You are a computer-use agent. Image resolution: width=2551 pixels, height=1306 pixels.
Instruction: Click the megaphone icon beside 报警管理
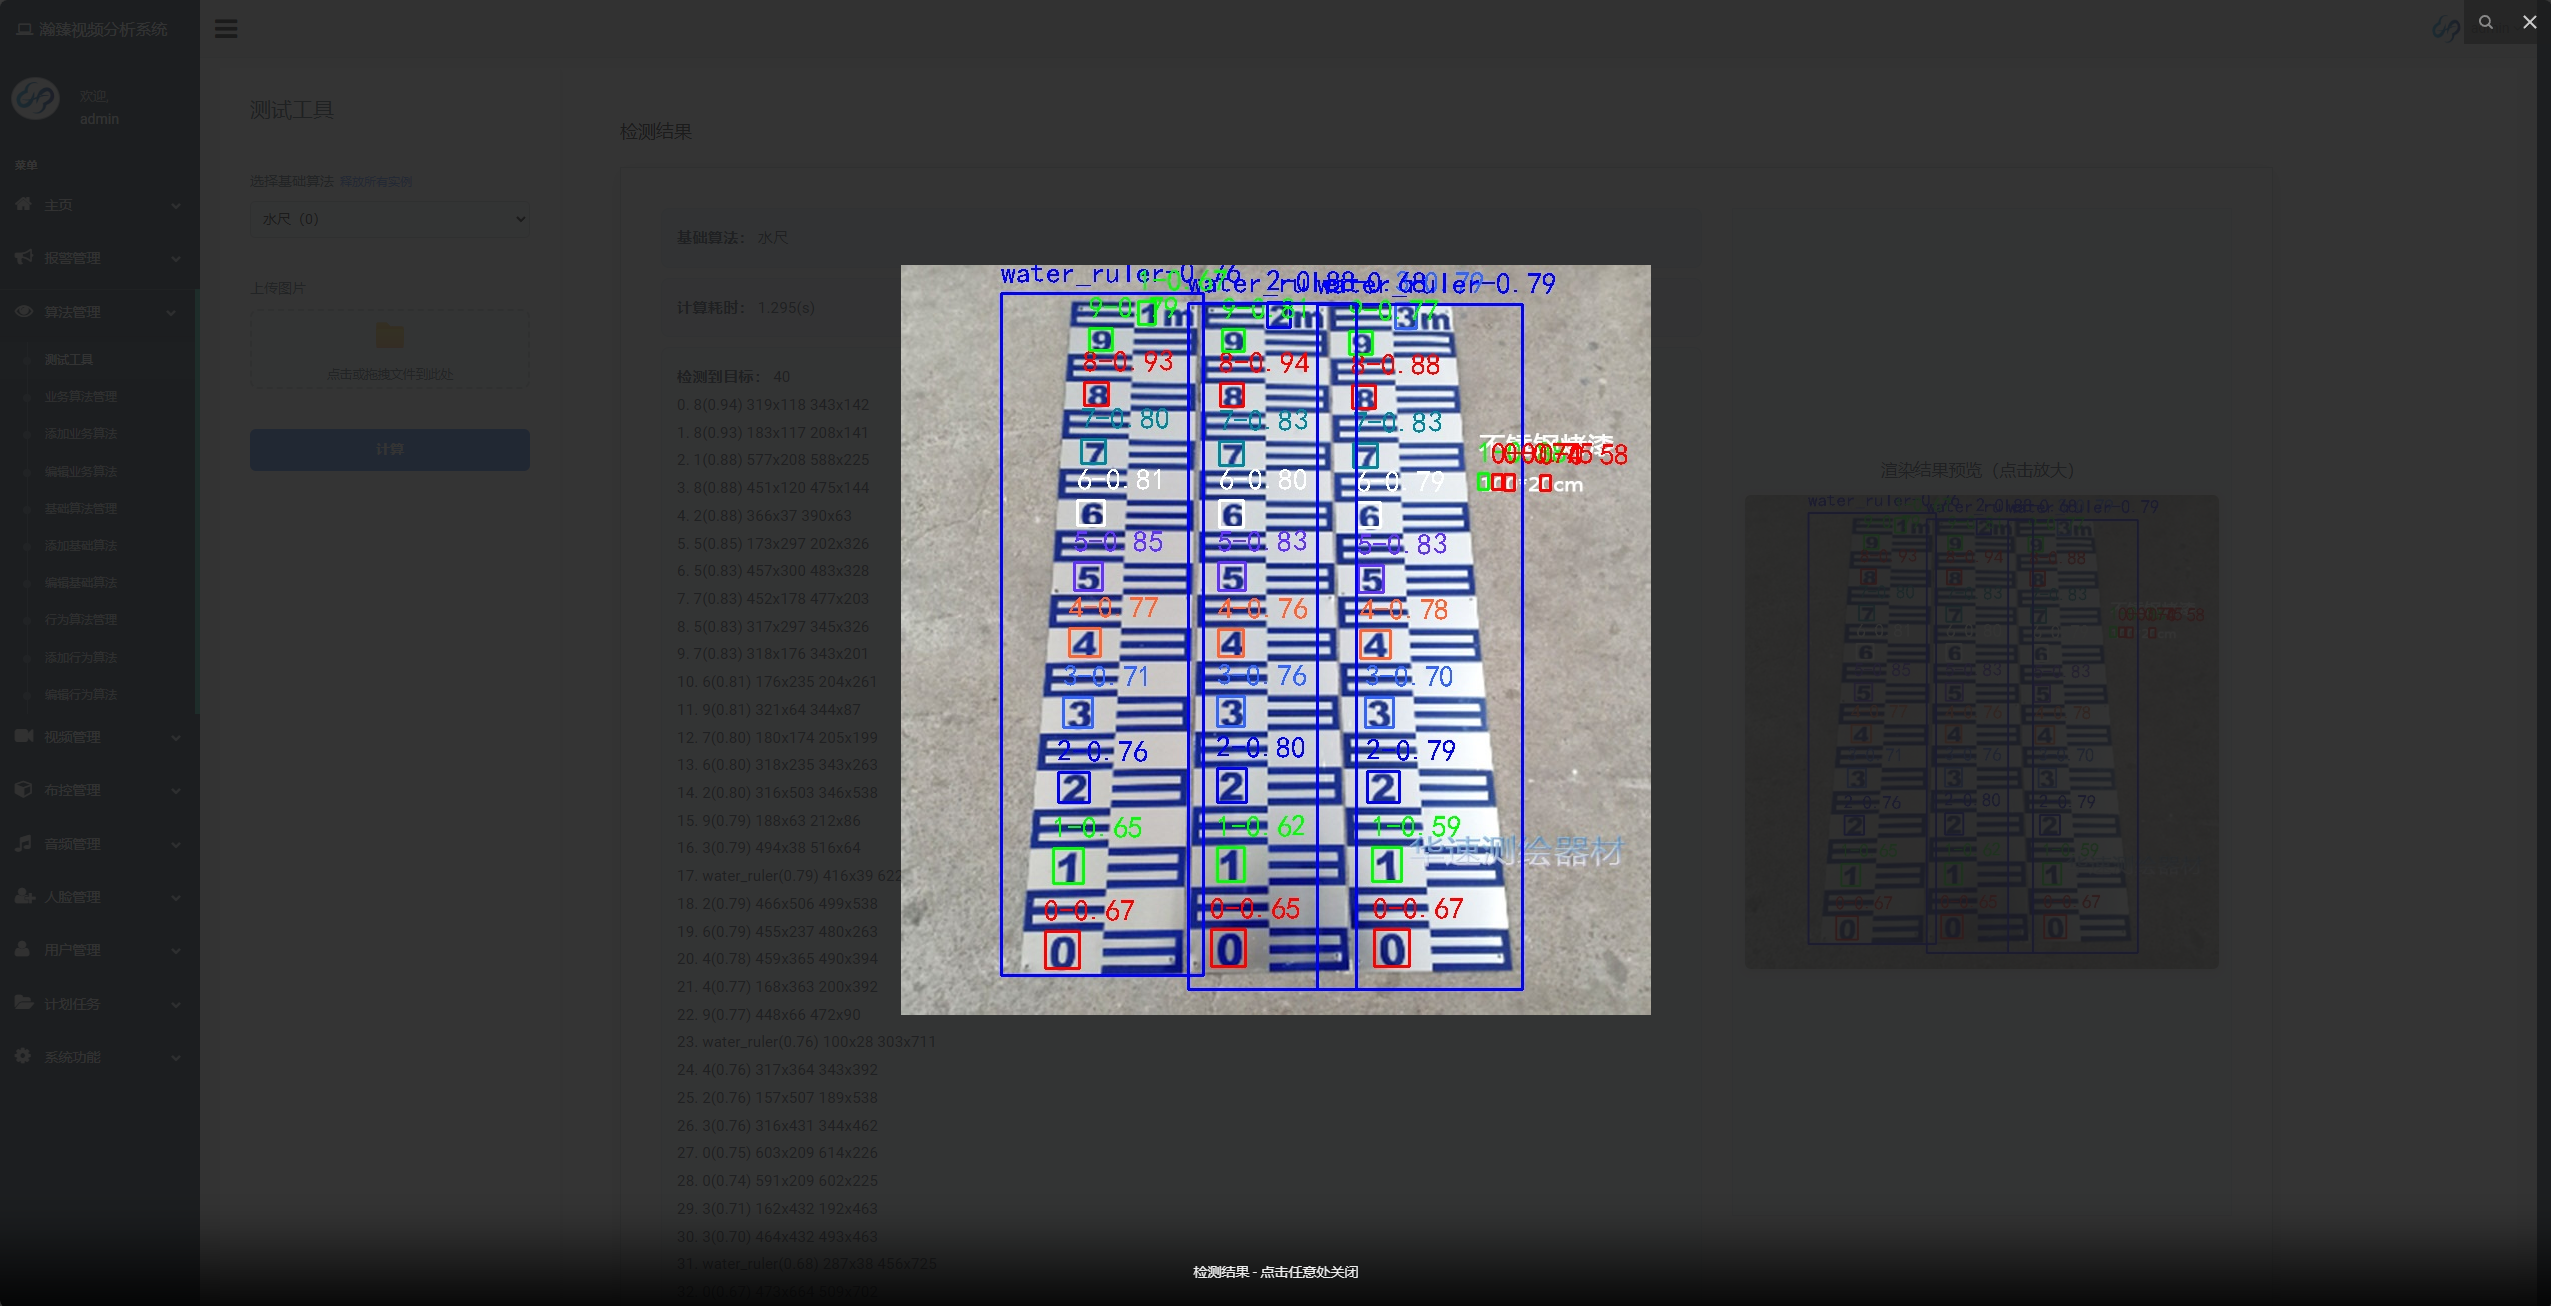(24, 257)
